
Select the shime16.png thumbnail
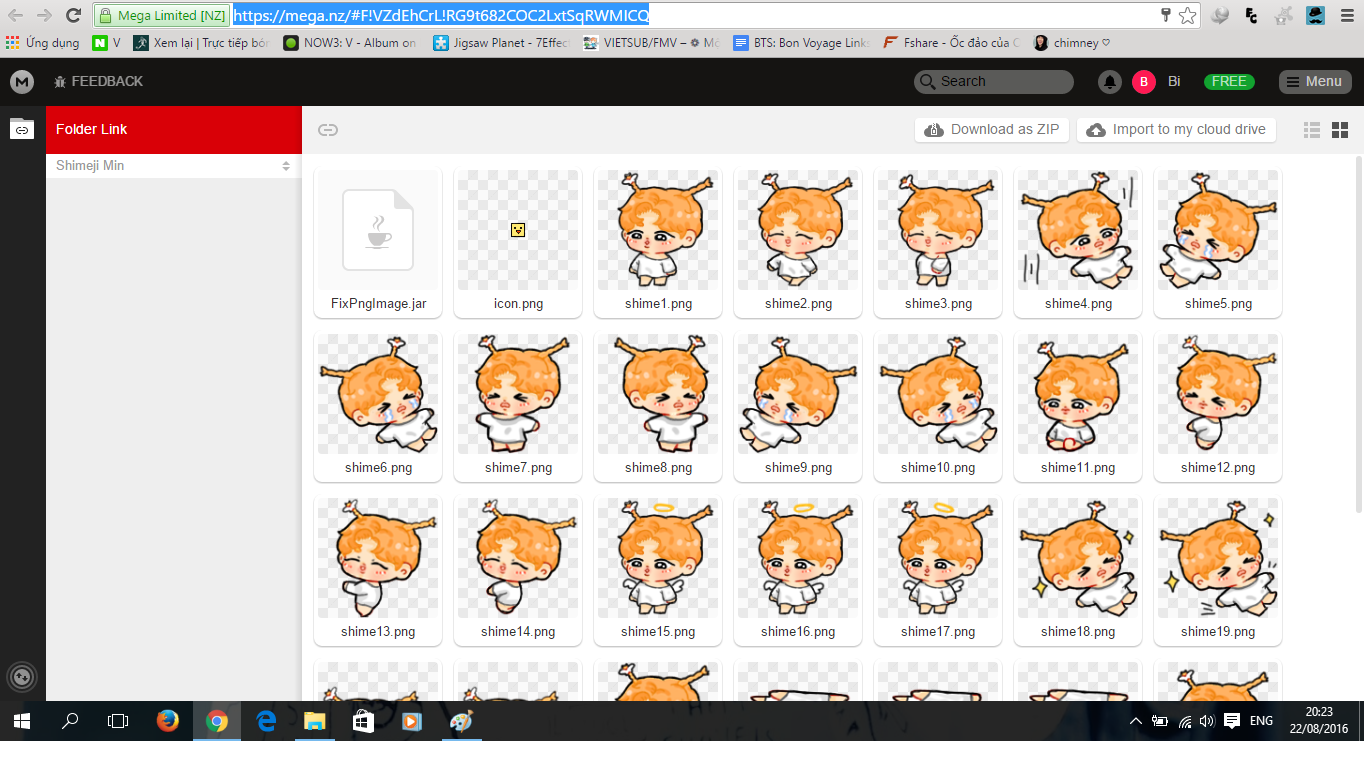point(798,571)
